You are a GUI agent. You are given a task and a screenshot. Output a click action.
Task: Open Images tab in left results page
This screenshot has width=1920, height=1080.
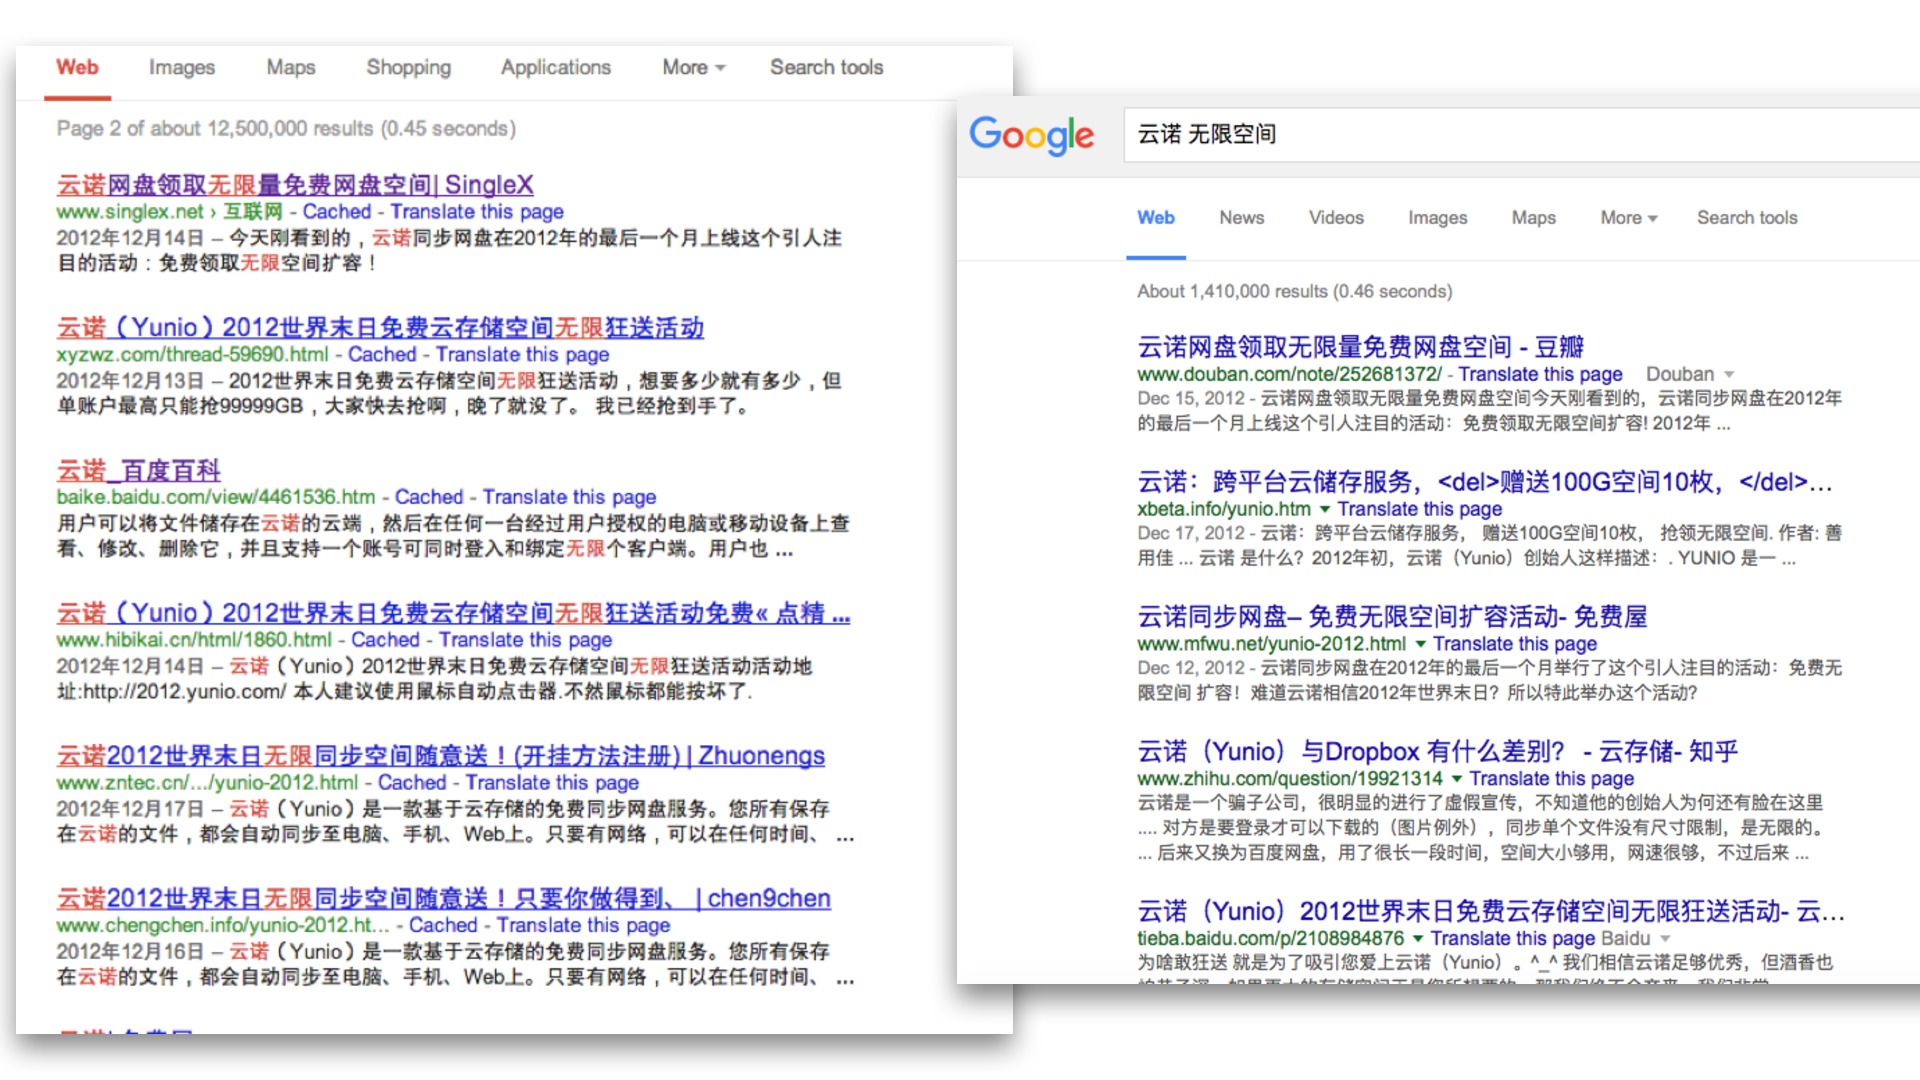182,67
